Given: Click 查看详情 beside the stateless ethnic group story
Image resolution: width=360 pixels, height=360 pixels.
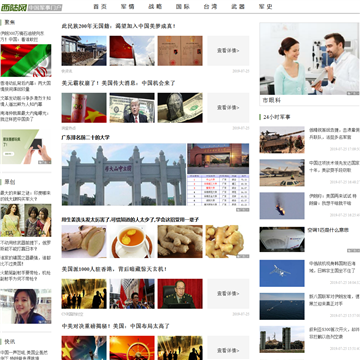Looking at the screenshot, I should (x=228, y=51).
